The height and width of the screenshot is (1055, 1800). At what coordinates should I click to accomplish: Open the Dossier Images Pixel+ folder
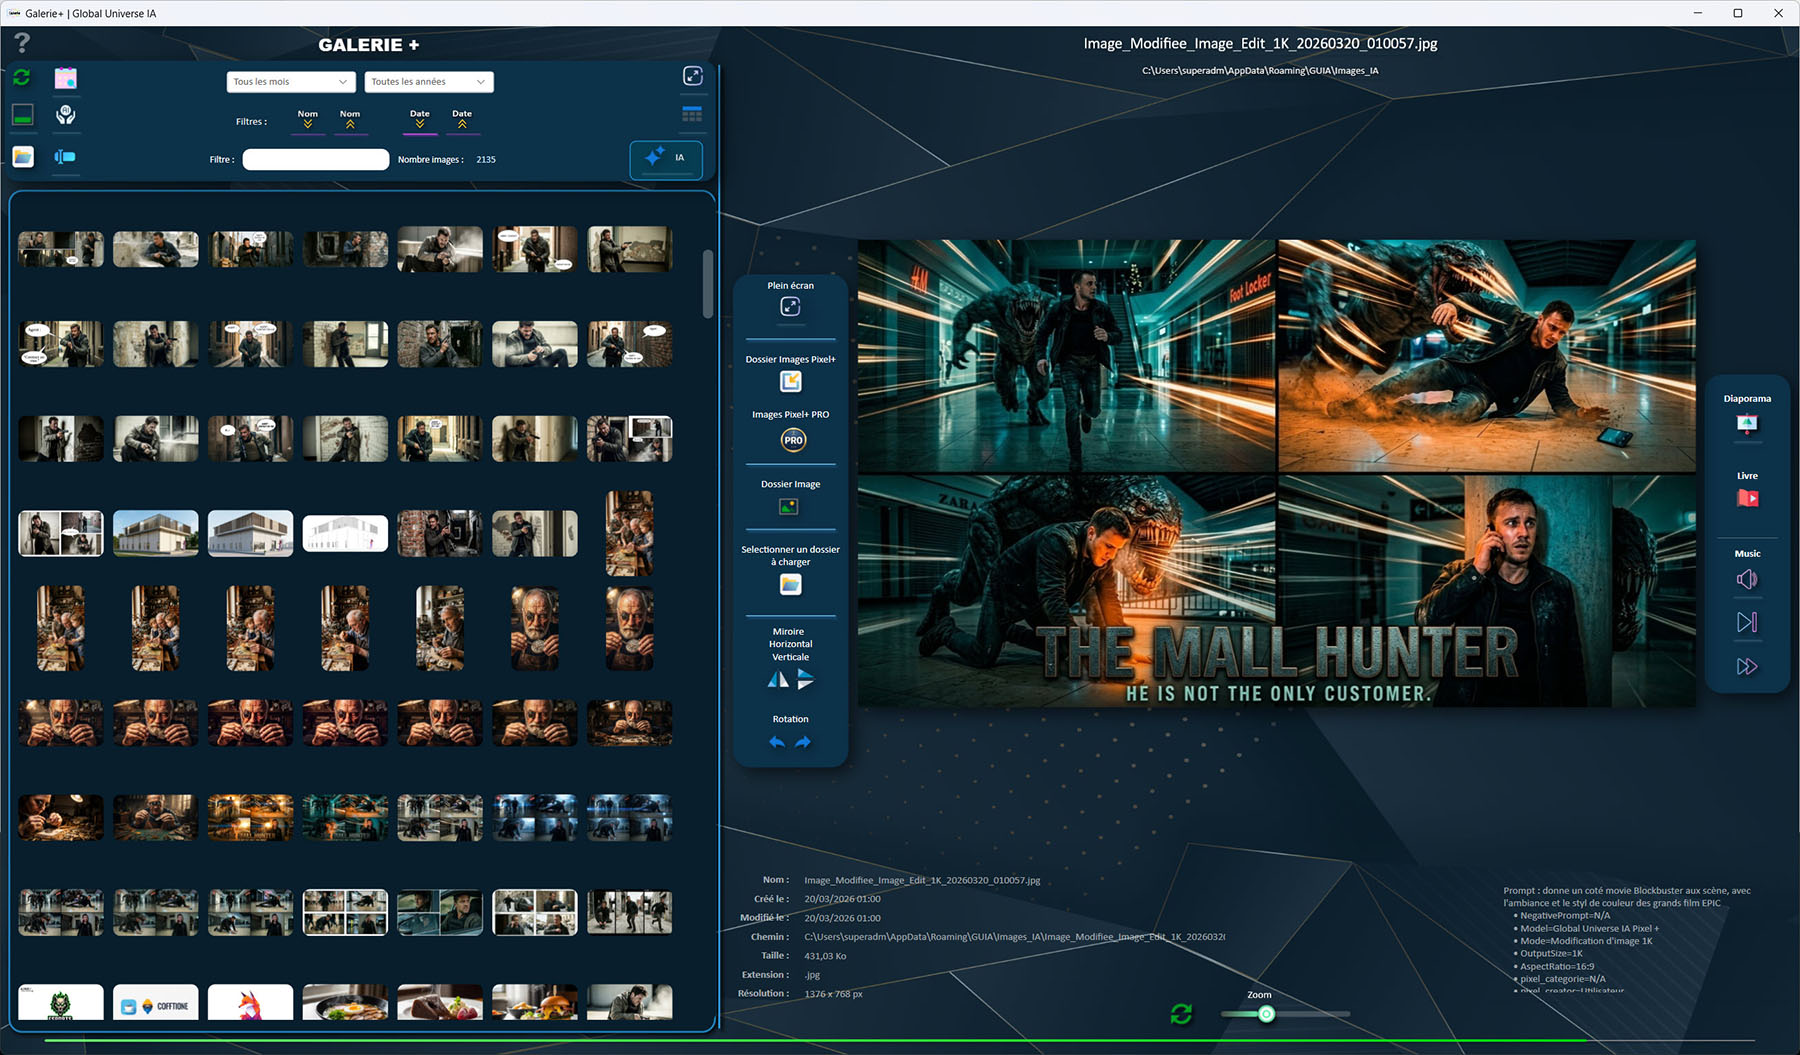[790, 381]
